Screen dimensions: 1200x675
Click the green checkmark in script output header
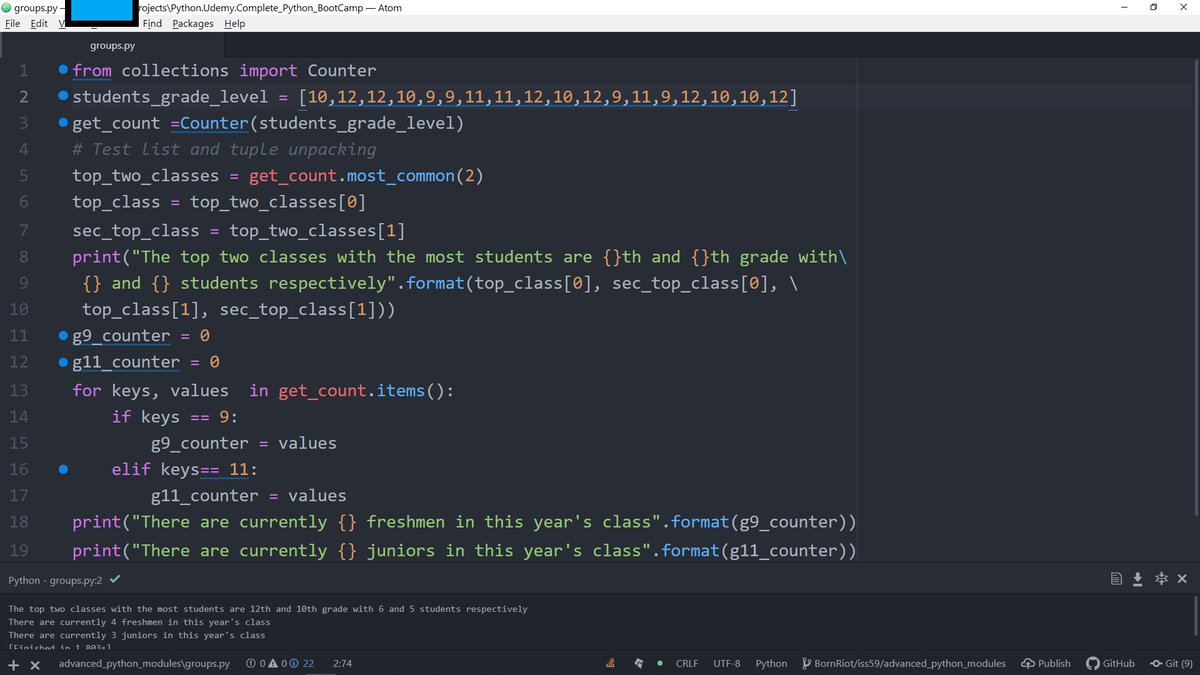(x=115, y=579)
